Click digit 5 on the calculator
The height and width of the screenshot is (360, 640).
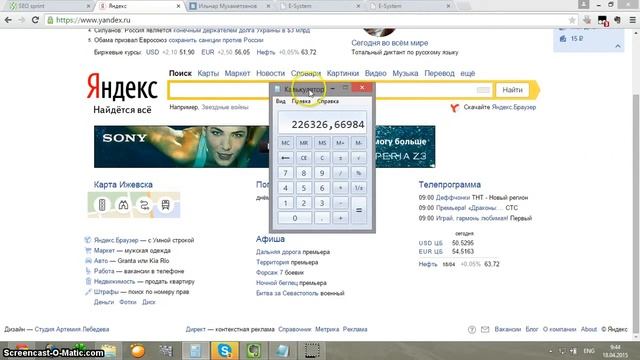pyautogui.click(x=304, y=188)
